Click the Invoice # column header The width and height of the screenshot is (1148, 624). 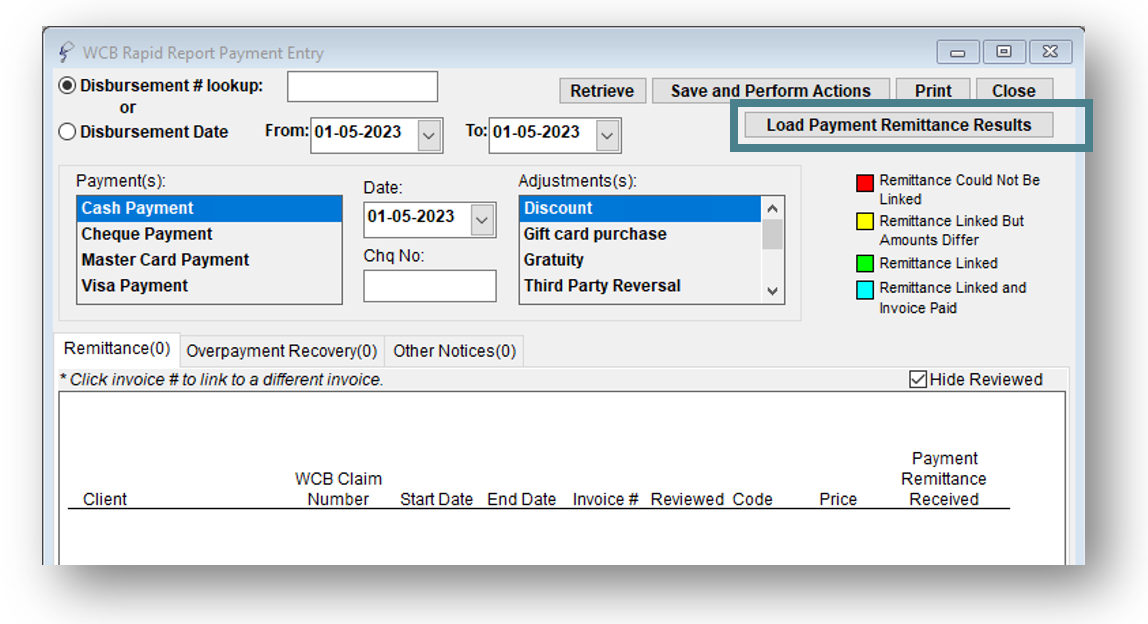click(605, 499)
